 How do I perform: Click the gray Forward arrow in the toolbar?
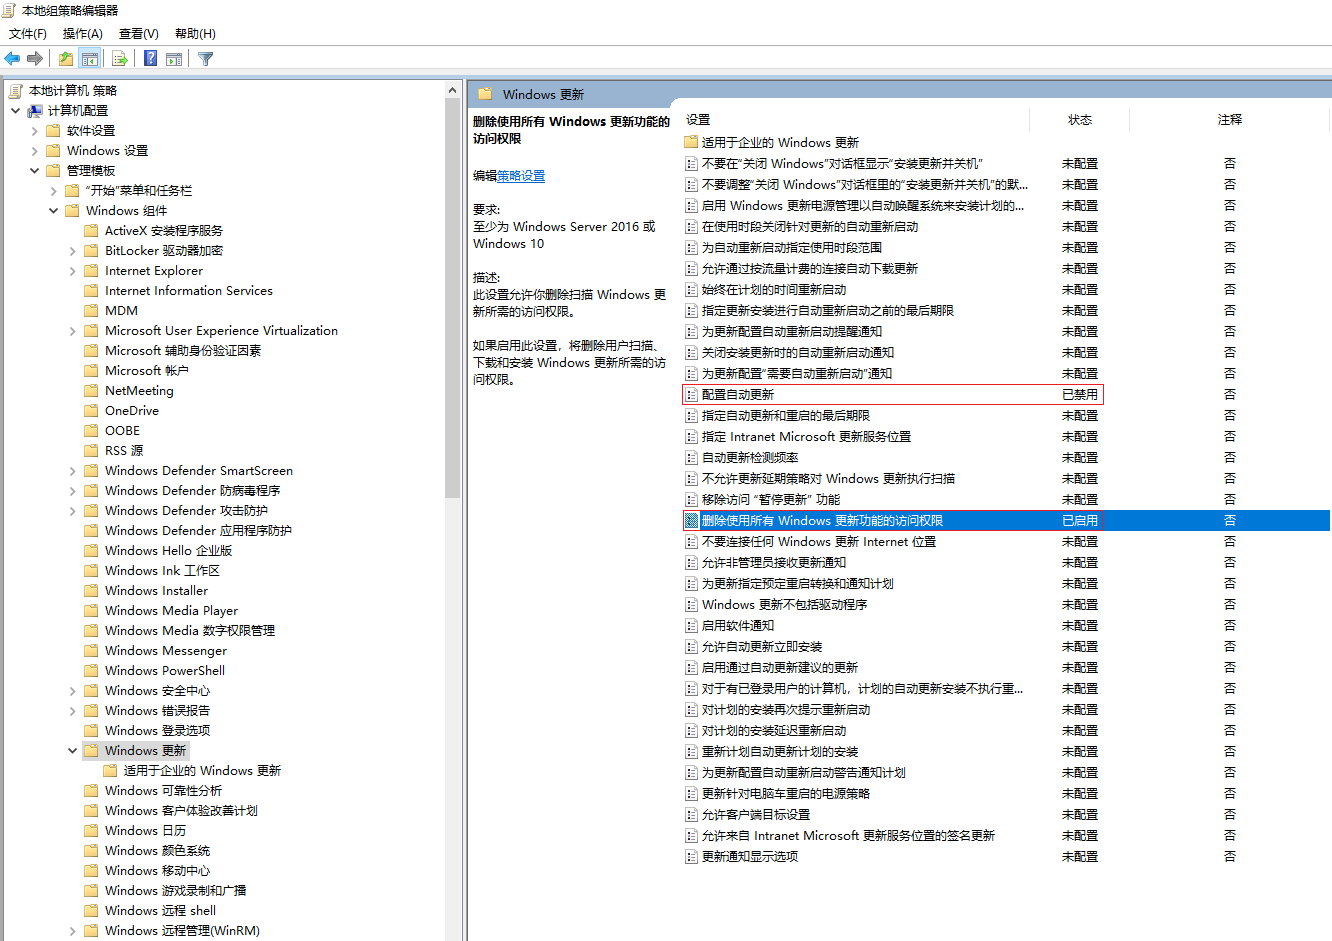point(35,59)
